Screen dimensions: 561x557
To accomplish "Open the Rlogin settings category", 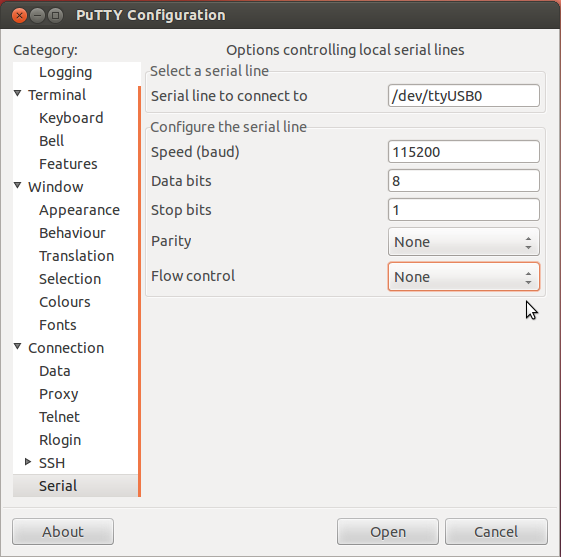I will [x=60, y=440].
